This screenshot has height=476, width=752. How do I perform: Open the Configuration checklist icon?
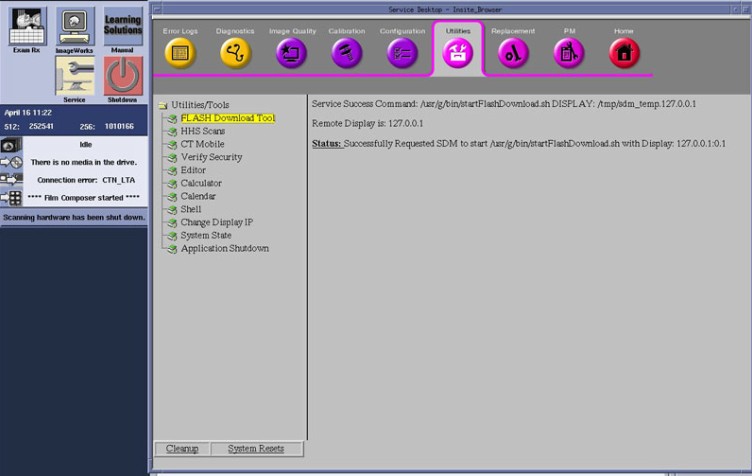(402, 53)
